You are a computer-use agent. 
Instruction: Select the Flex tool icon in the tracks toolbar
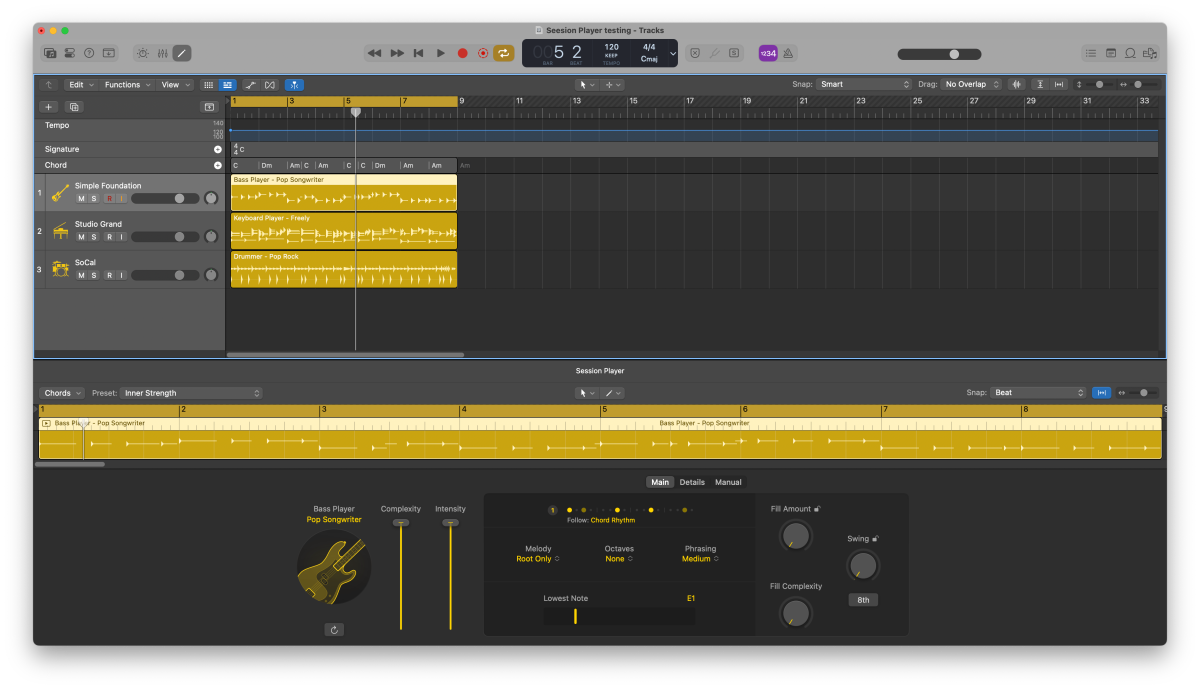[294, 85]
